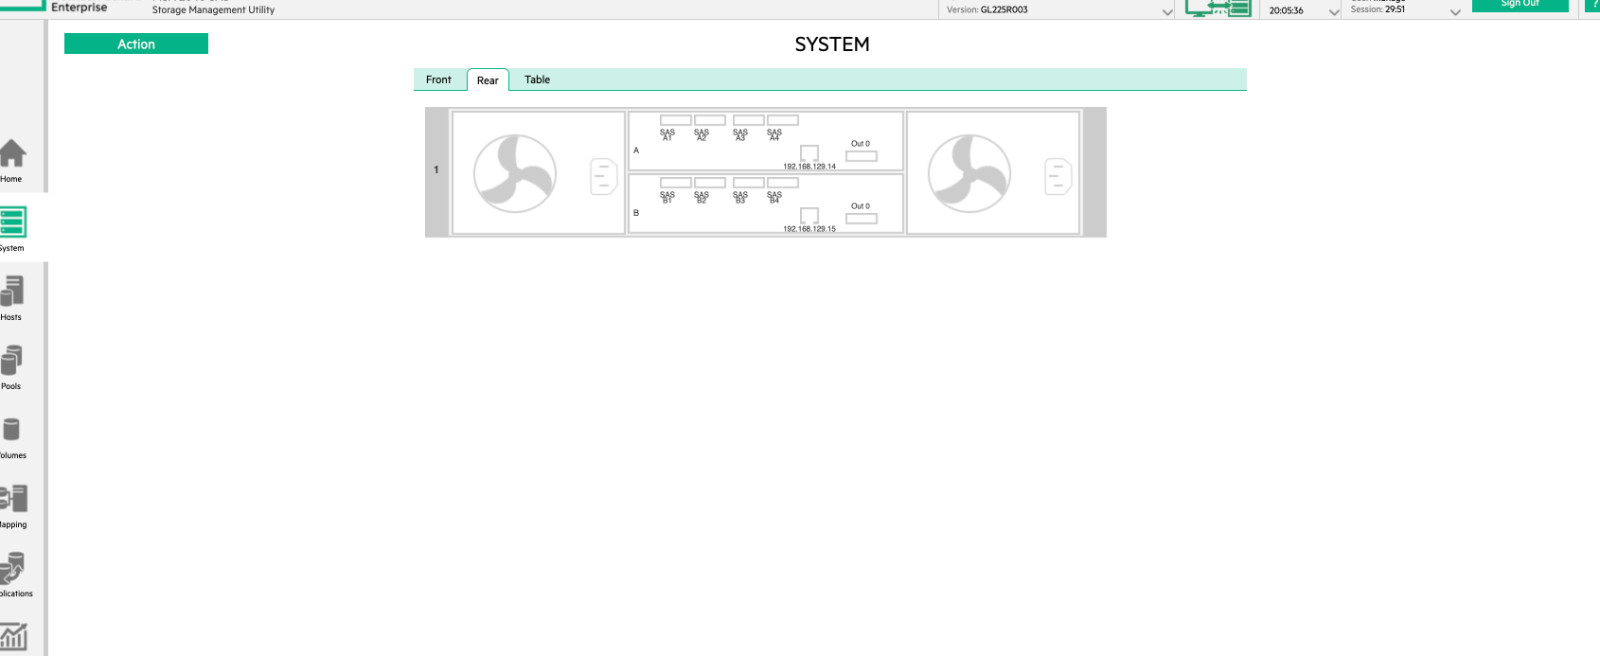Select SAS port B4 on controller B

click(782, 183)
